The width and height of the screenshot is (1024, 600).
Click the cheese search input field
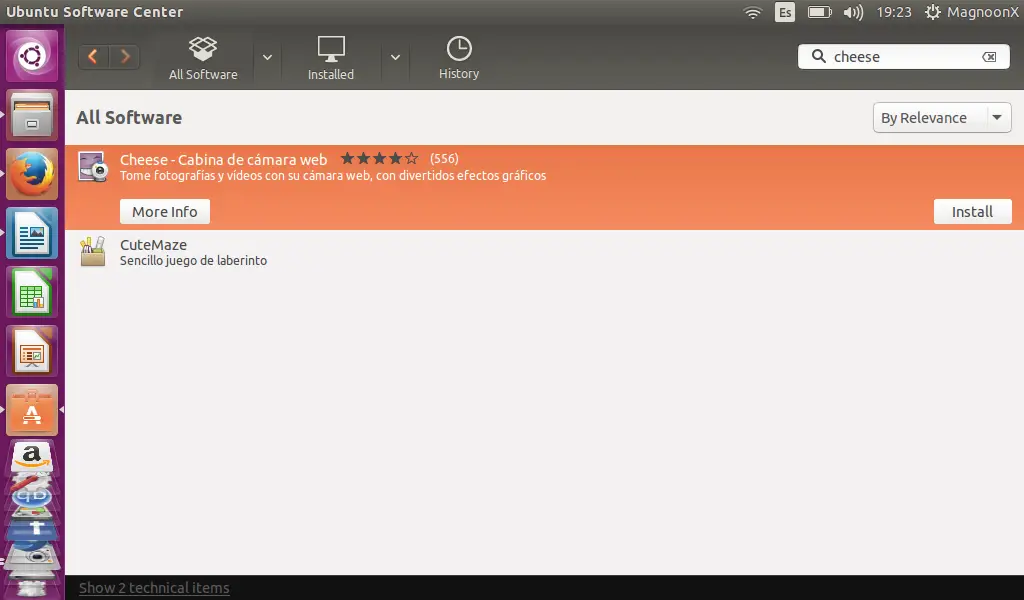(900, 57)
